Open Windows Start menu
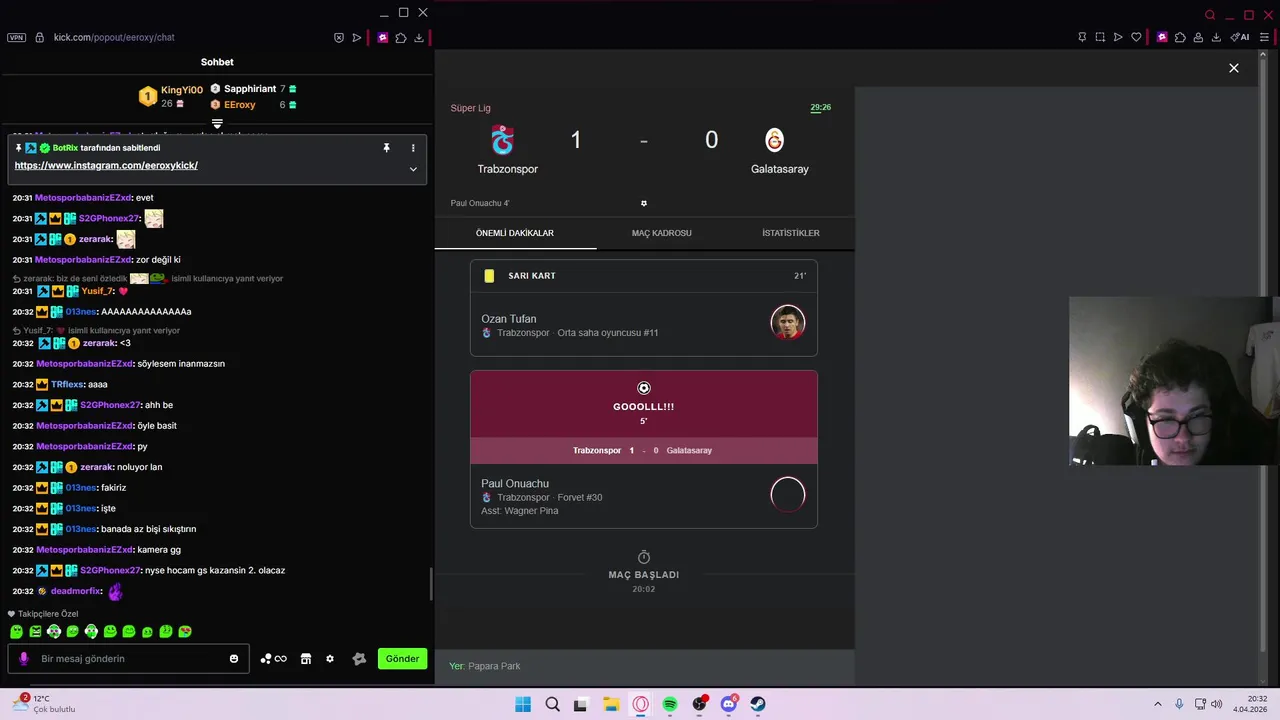This screenshot has width=1280, height=720. pyautogui.click(x=523, y=704)
